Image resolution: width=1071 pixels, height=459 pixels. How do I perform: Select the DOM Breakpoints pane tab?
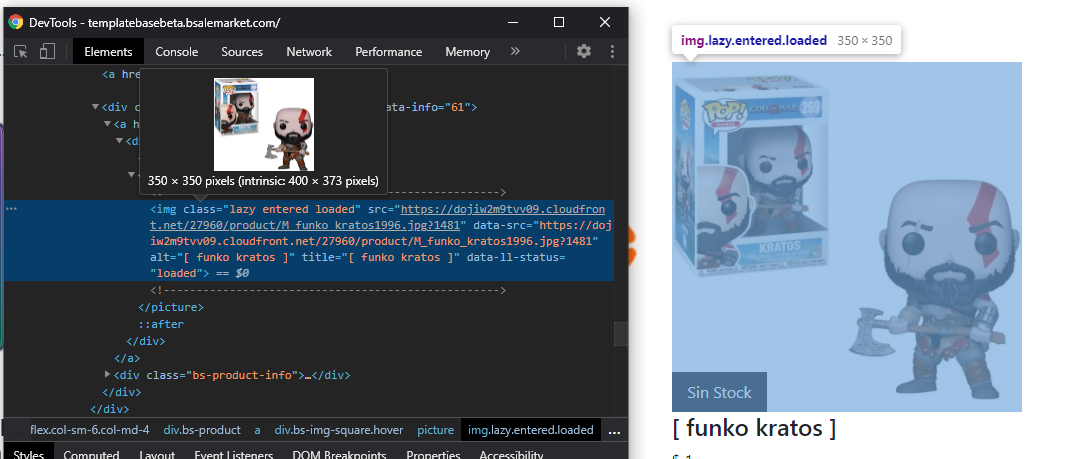point(339,454)
